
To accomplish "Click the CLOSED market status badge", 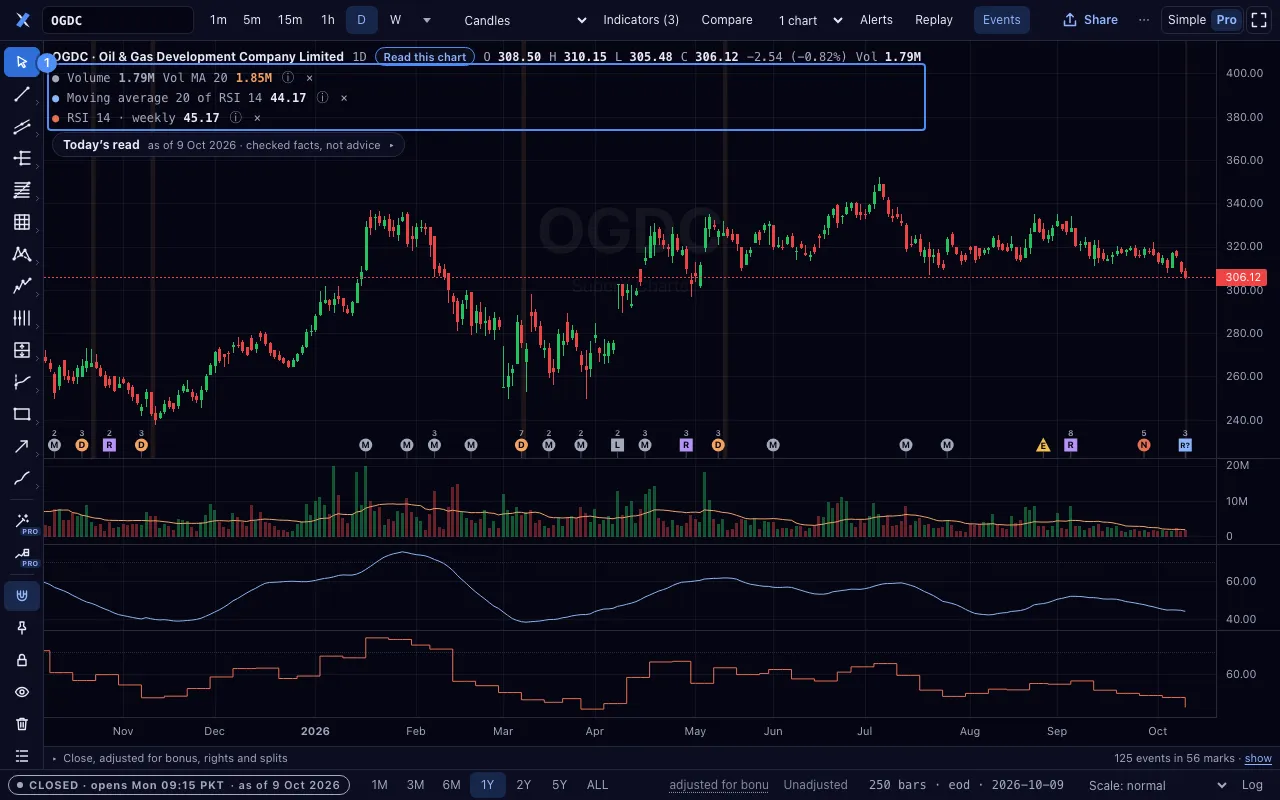I will 179,785.
